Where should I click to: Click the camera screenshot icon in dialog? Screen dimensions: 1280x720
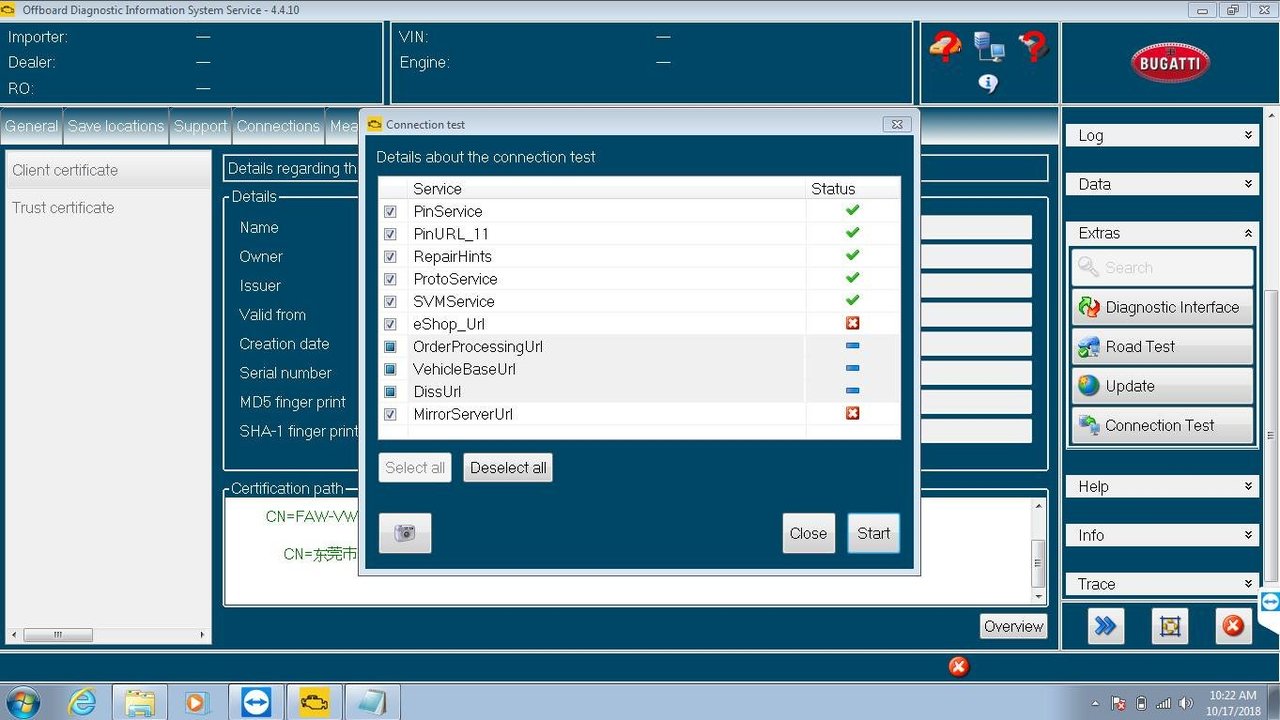[405, 533]
